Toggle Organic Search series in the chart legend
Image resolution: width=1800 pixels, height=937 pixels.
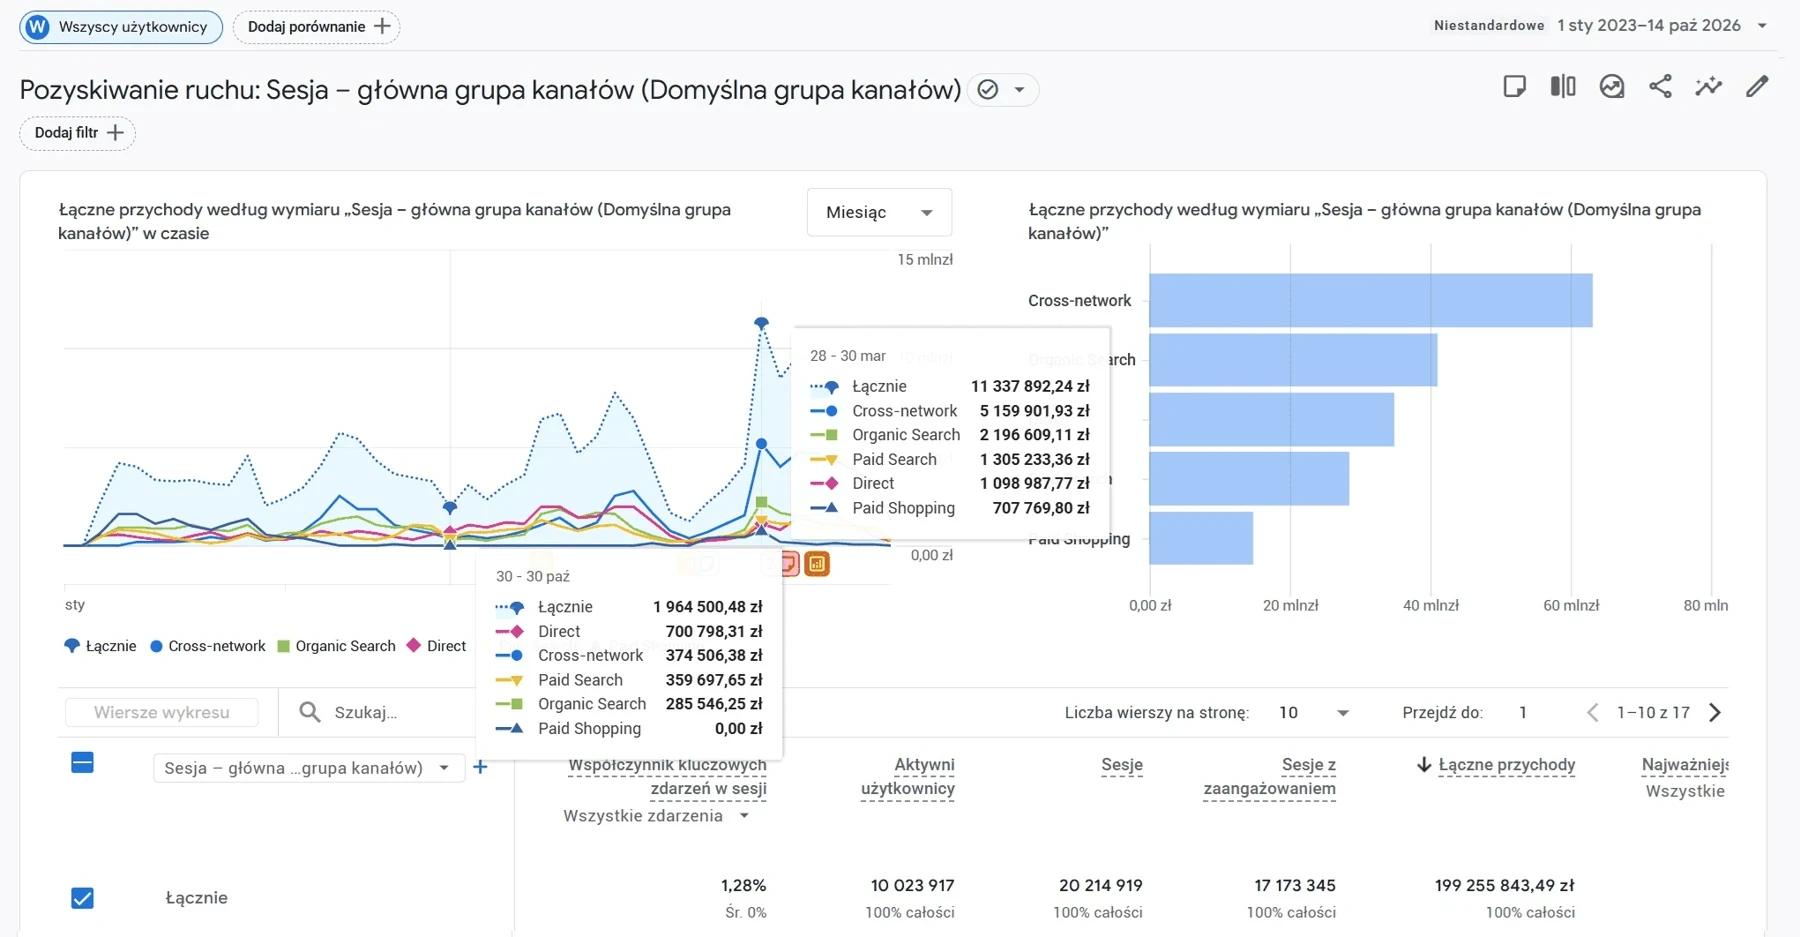click(x=336, y=646)
